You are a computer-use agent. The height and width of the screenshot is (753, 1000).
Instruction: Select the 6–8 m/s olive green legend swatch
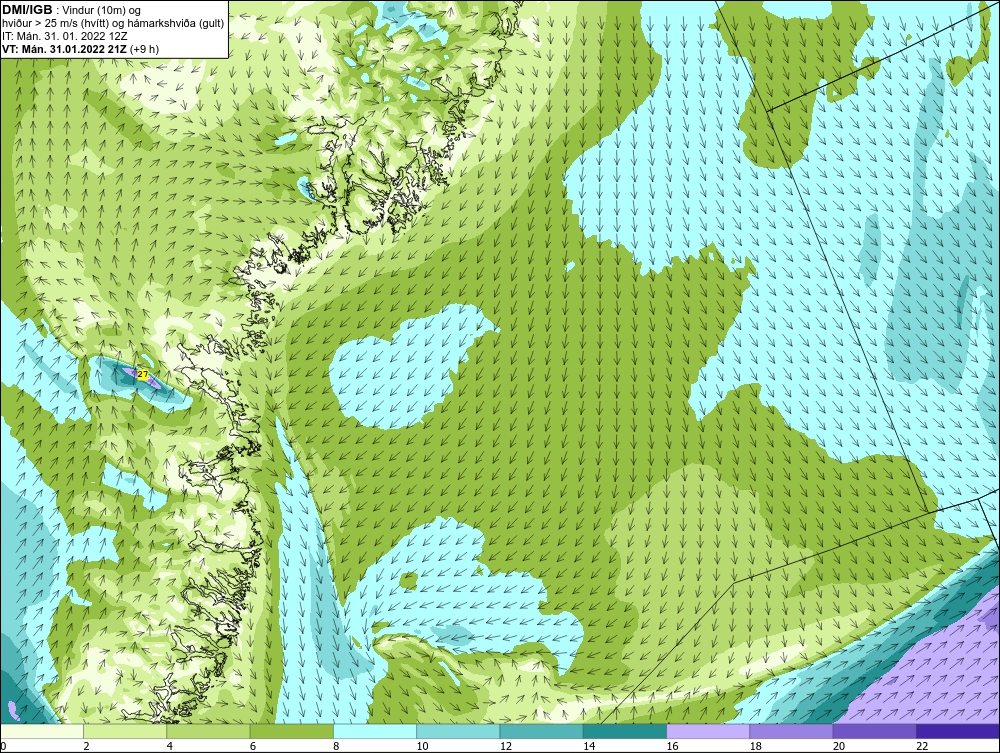point(291,731)
